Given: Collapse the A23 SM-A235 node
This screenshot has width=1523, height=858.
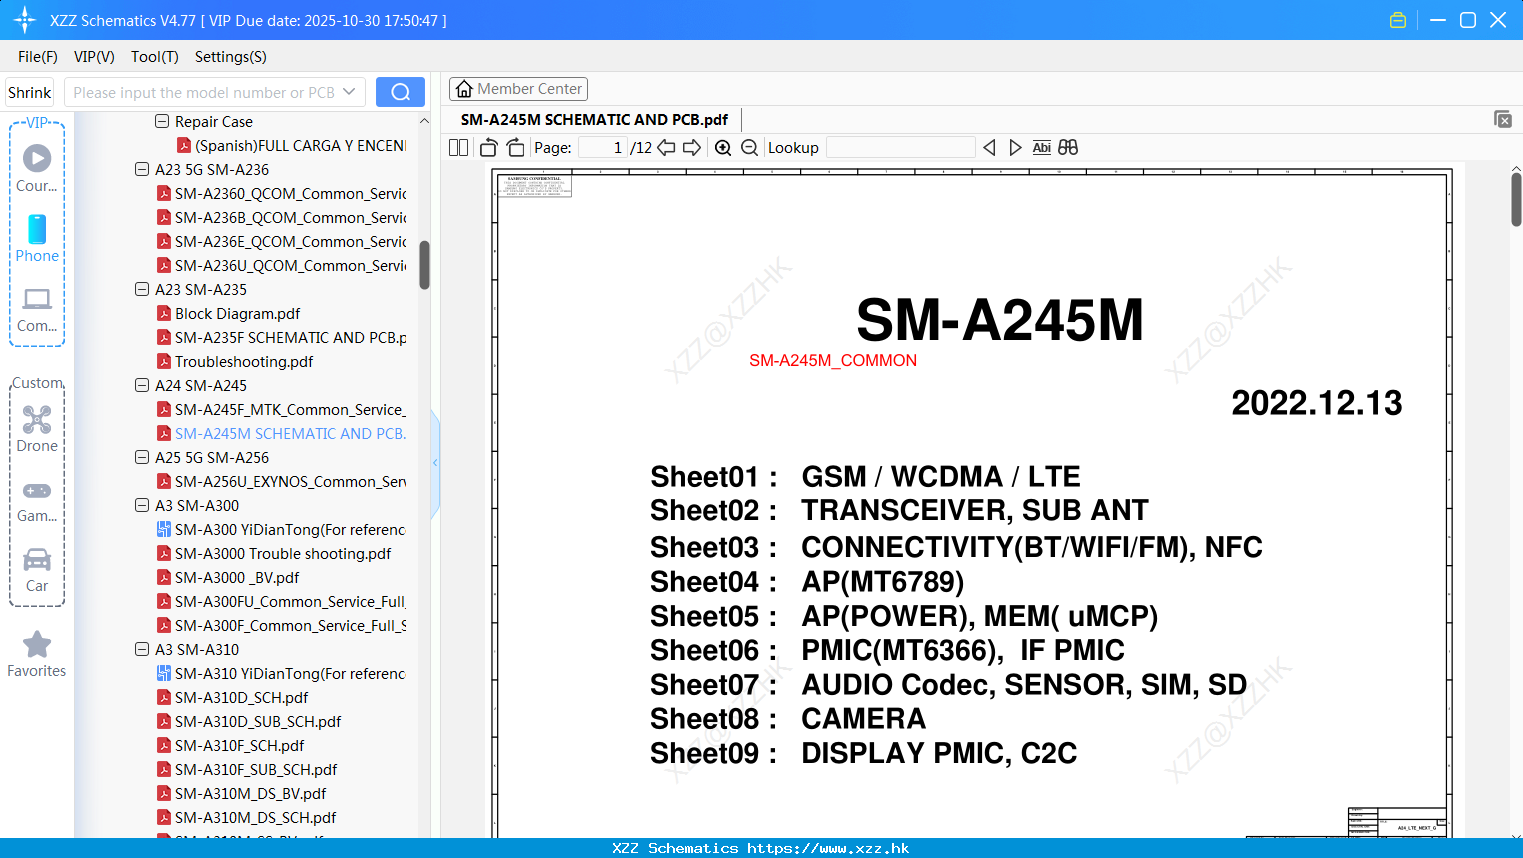Looking at the screenshot, I should [142, 289].
